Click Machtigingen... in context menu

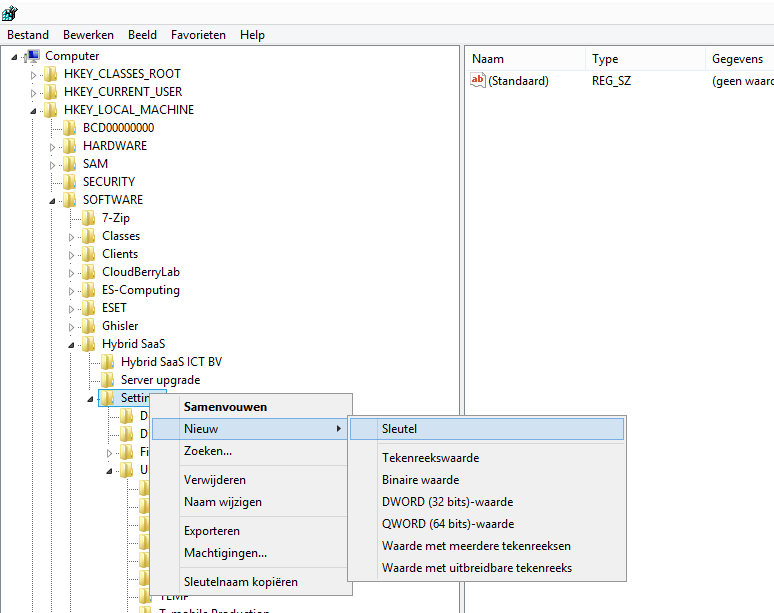point(225,553)
